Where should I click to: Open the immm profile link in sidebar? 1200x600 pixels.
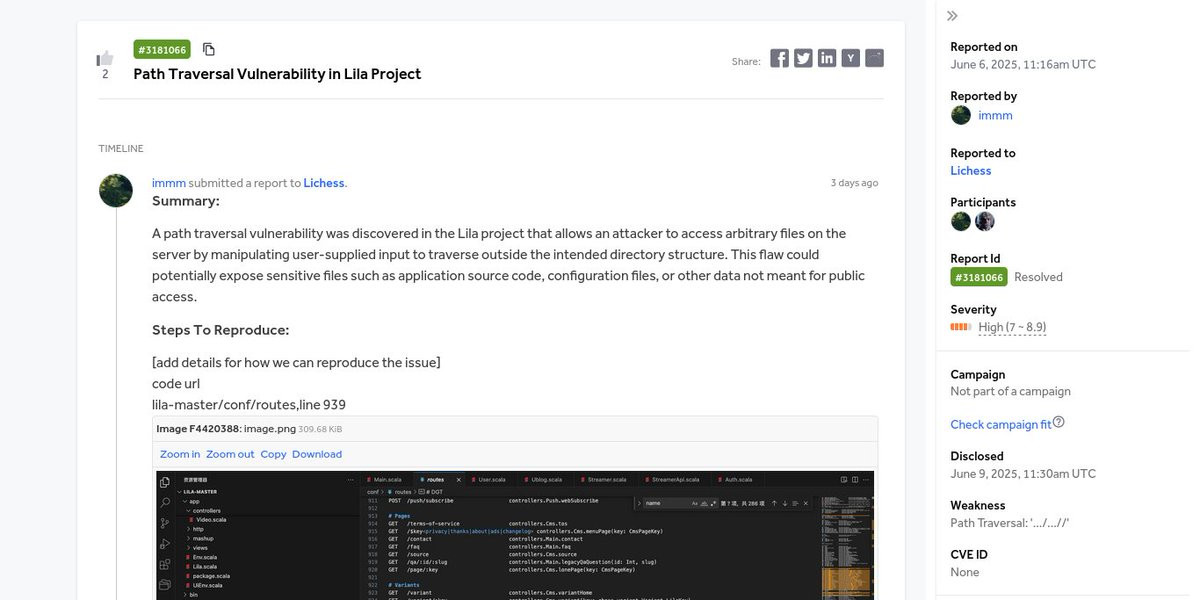click(995, 116)
